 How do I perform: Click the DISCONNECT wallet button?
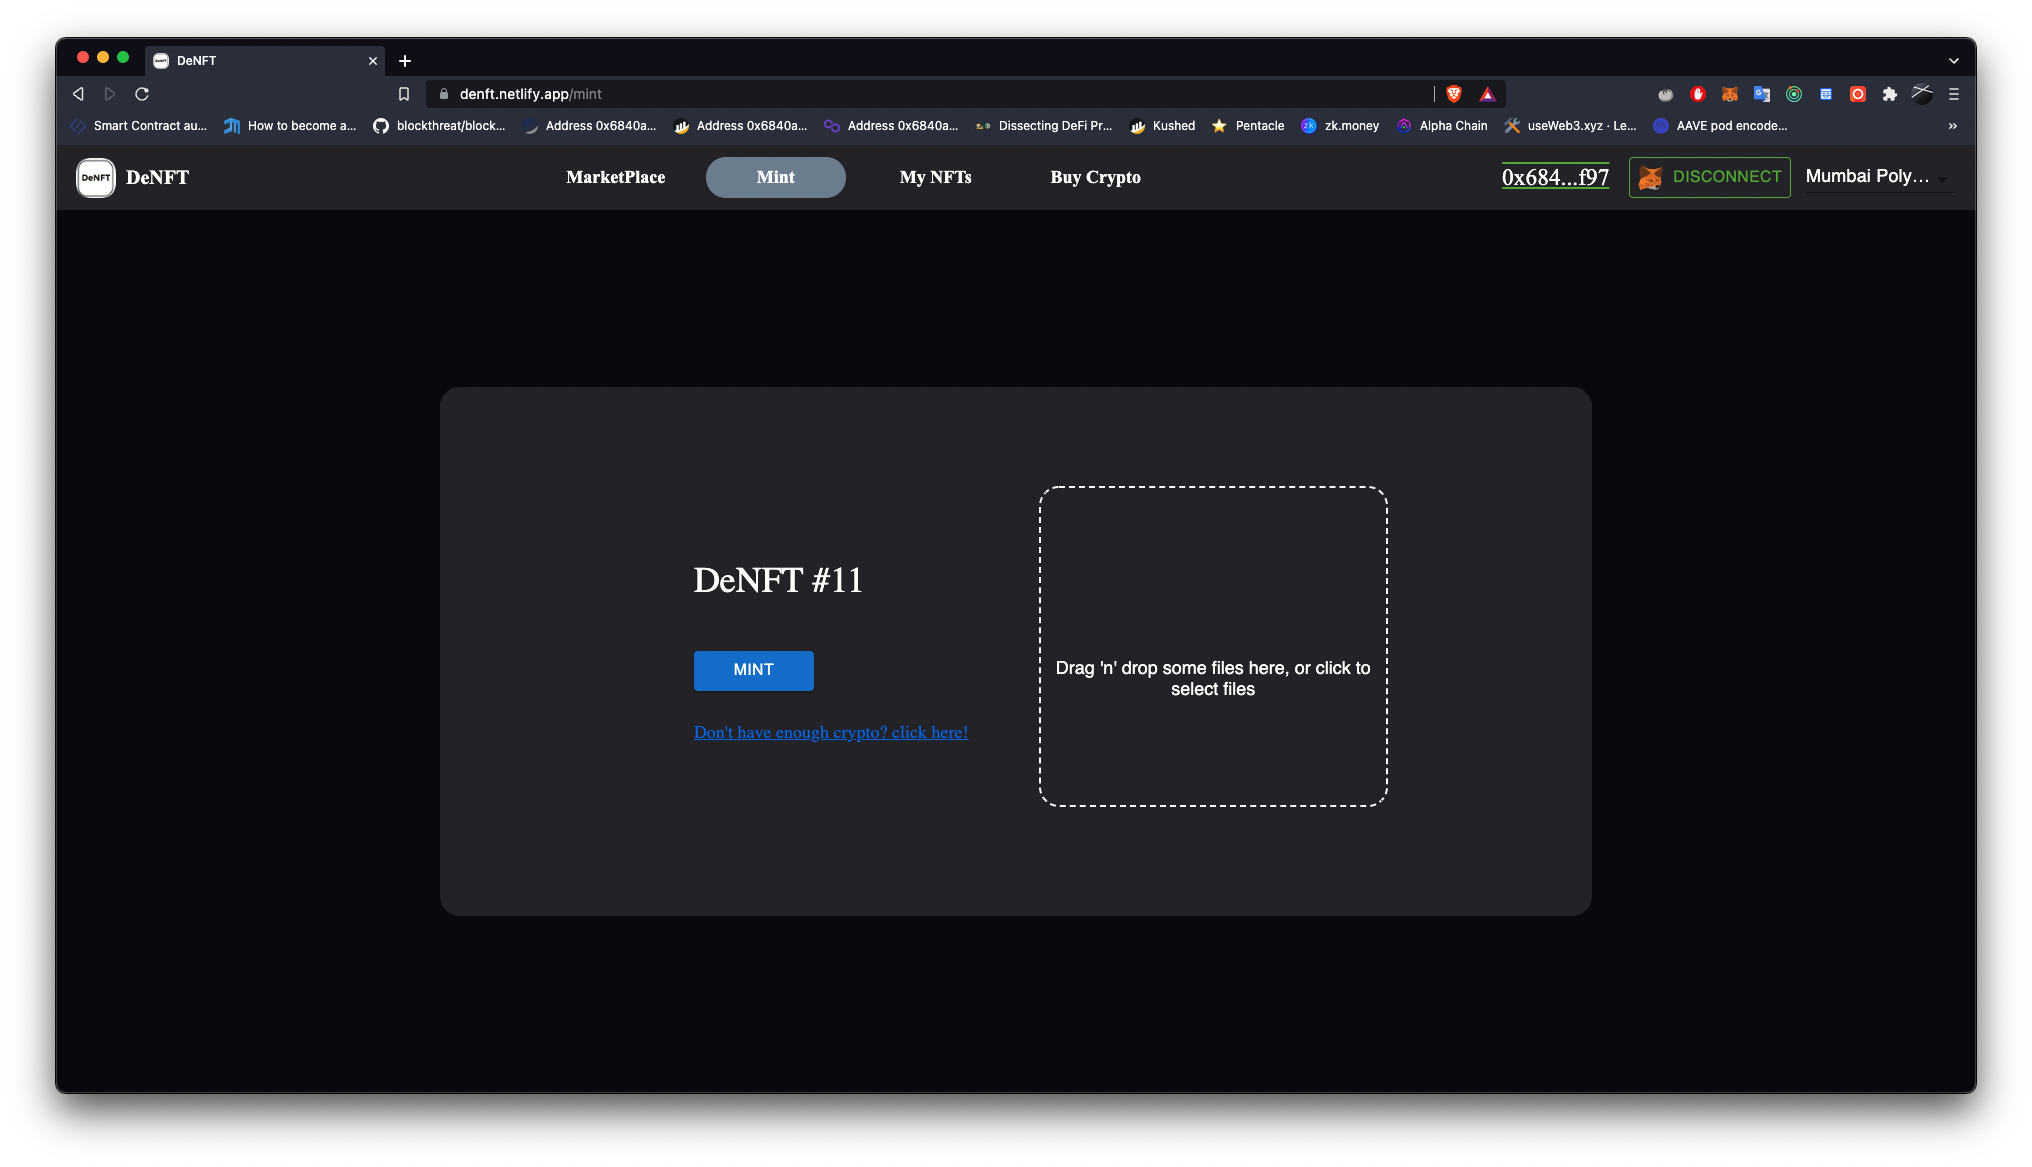point(1709,177)
